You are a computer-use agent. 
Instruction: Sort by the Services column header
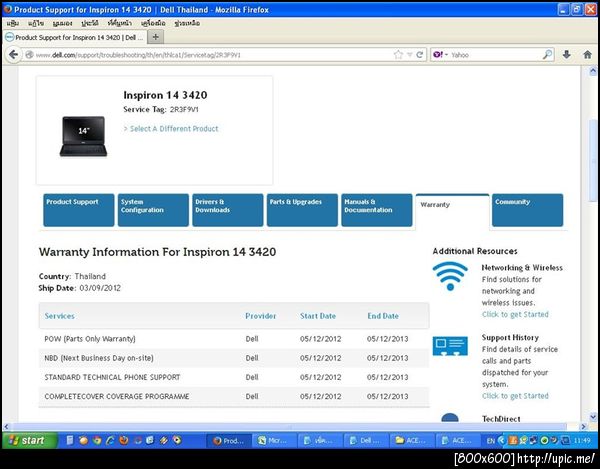(x=59, y=316)
